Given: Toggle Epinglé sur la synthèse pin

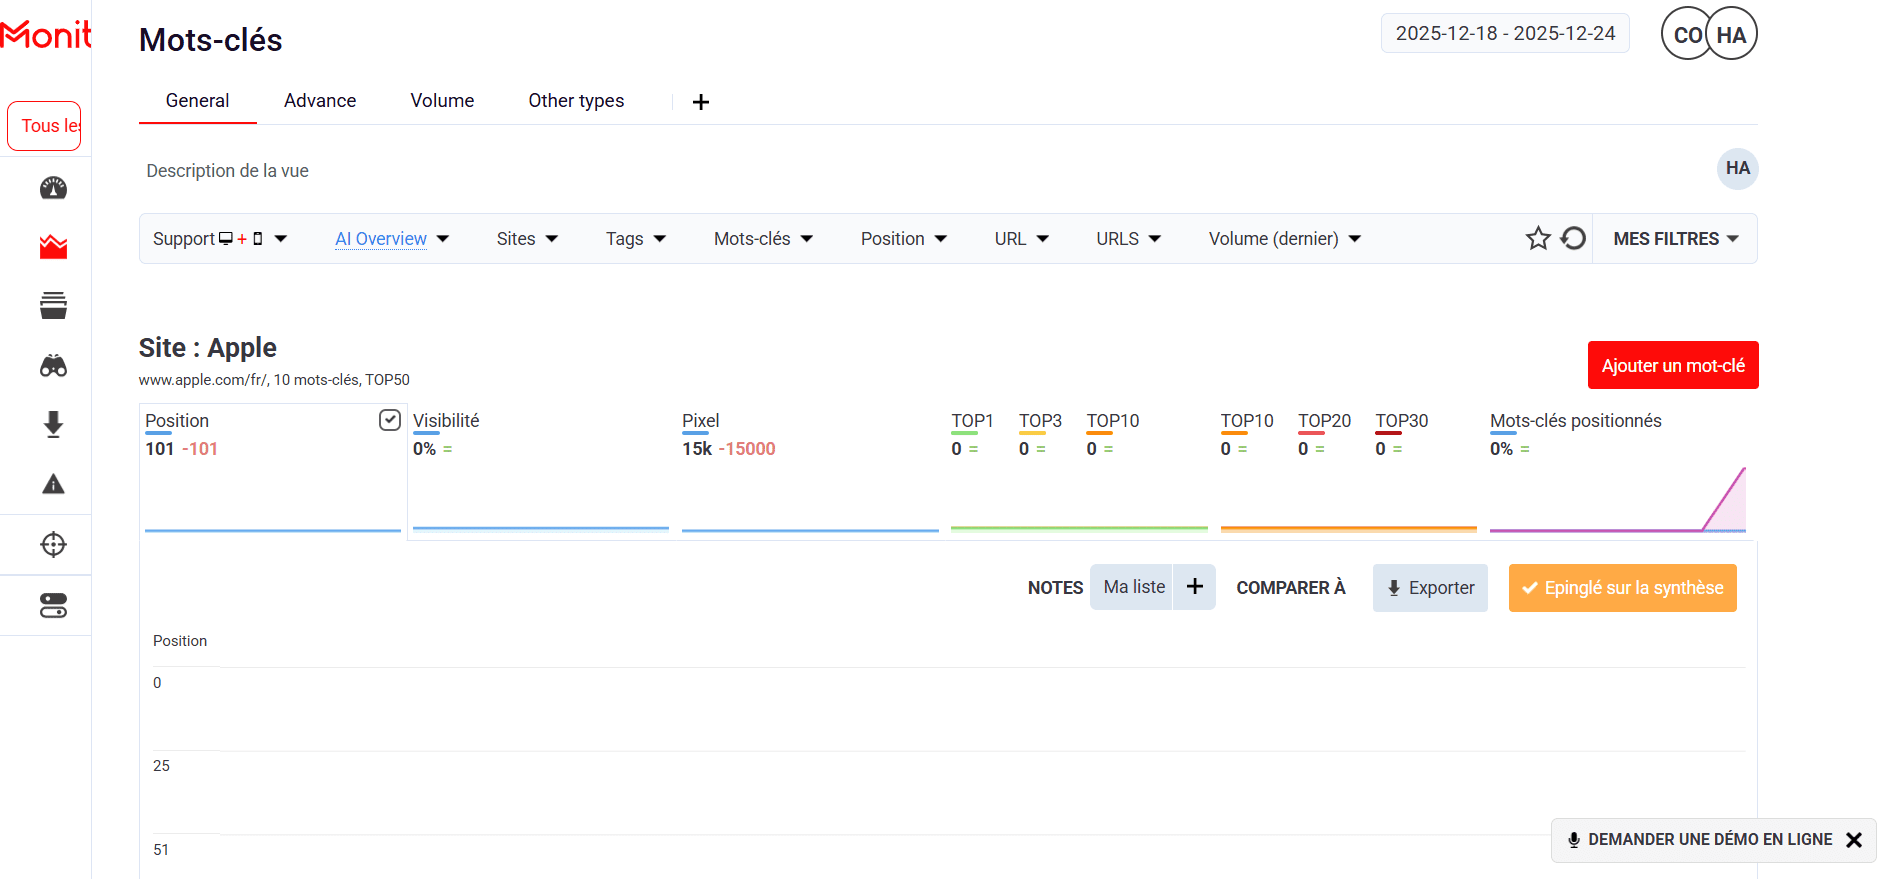Looking at the screenshot, I should [x=1622, y=588].
